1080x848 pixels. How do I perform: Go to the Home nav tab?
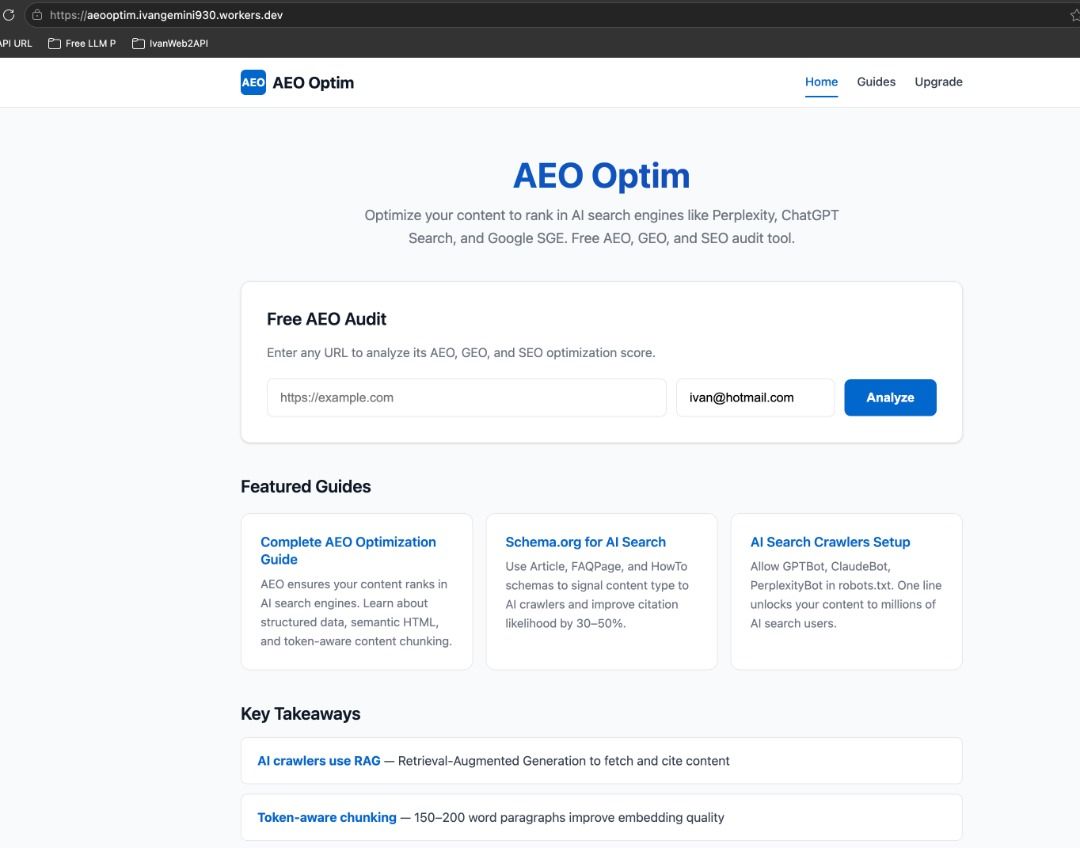(x=821, y=82)
